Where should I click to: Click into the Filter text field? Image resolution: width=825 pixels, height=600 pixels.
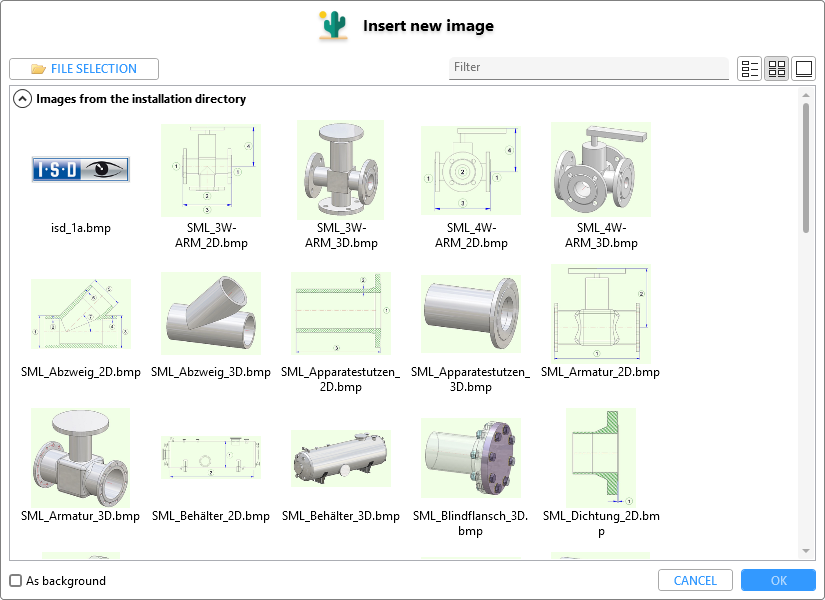point(588,68)
